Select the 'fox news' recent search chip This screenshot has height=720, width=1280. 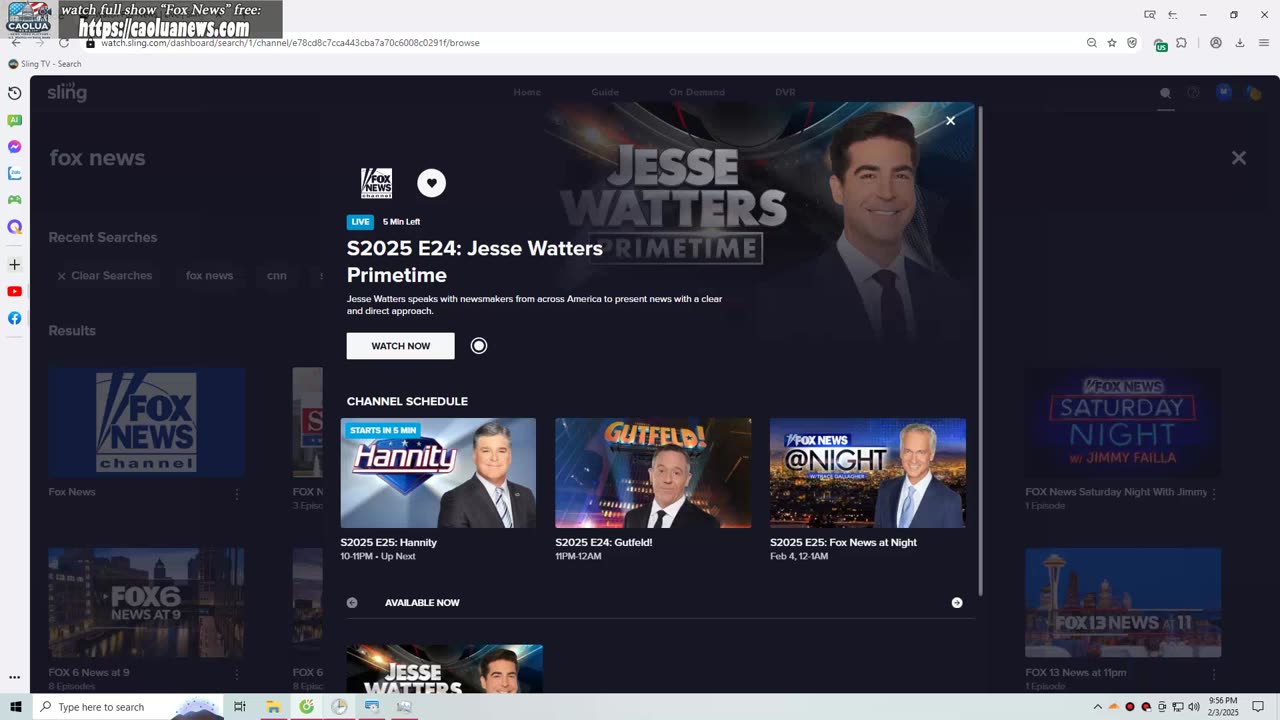coord(209,276)
